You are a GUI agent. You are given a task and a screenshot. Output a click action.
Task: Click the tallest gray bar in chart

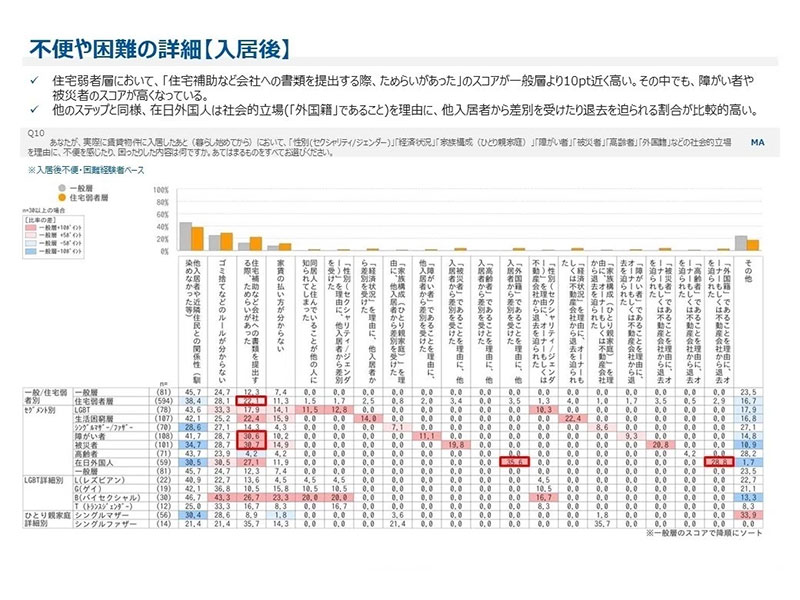click(186, 235)
